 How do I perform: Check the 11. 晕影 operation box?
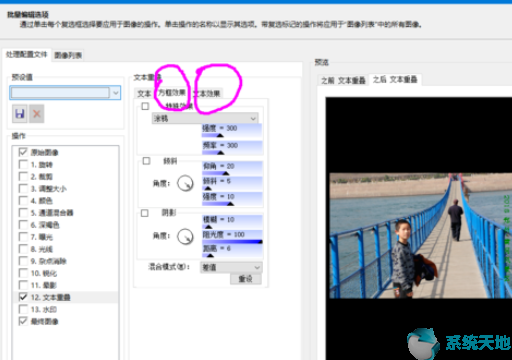tap(23, 285)
